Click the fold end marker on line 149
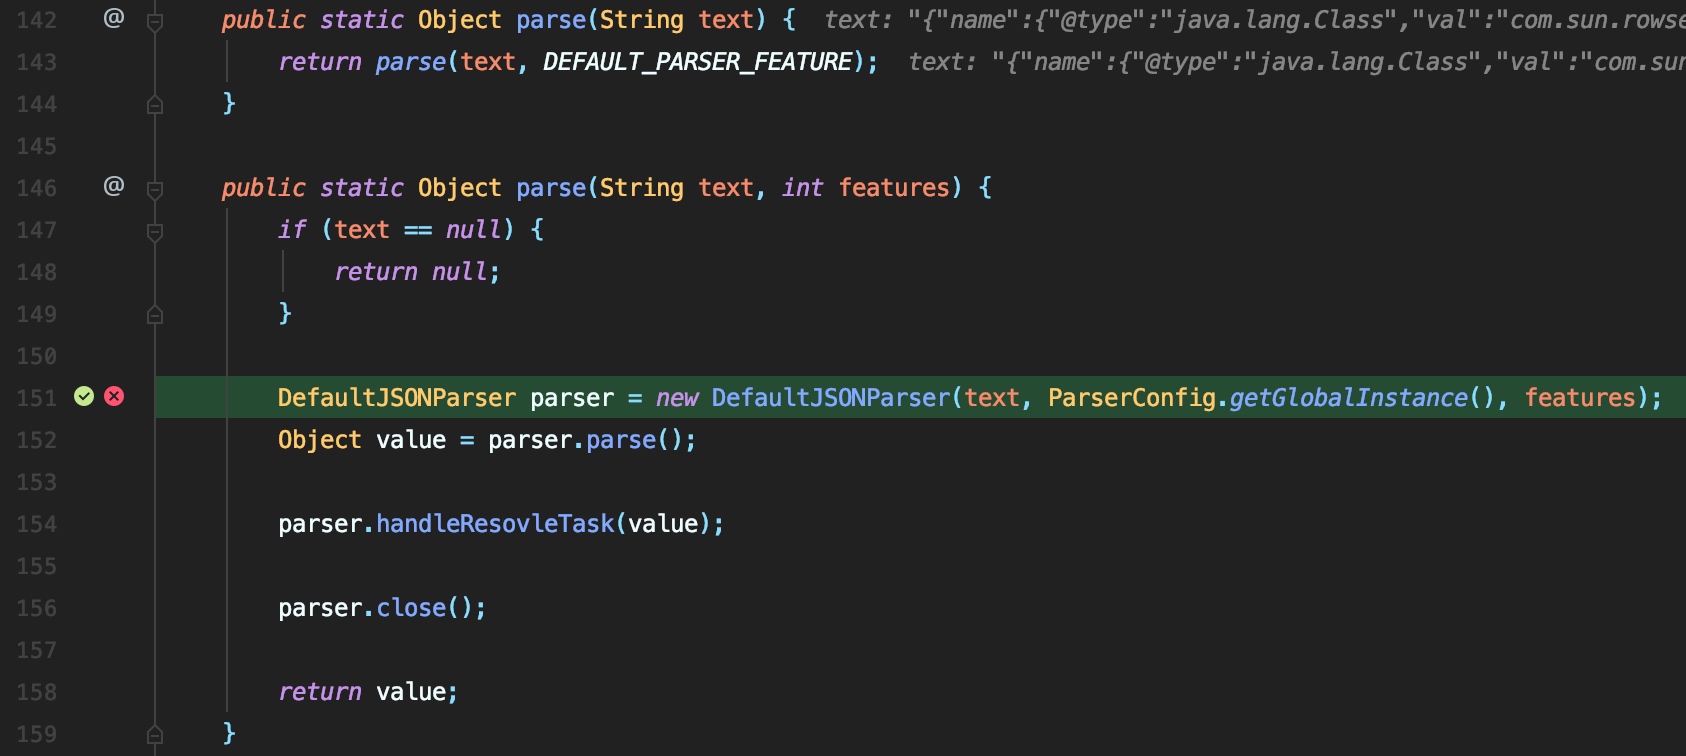This screenshot has height=756, width=1686. (x=155, y=314)
